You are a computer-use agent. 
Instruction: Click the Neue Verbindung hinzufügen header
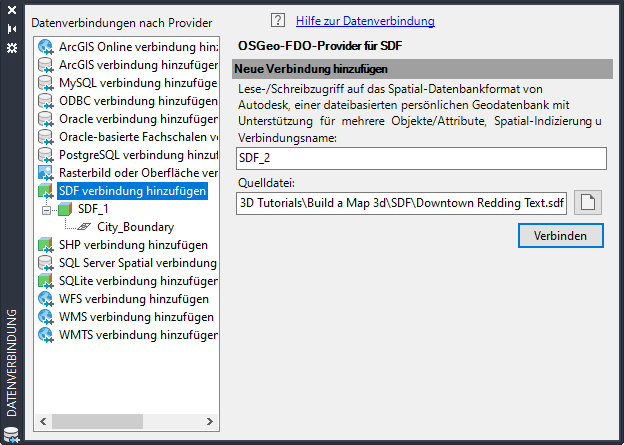point(422,69)
